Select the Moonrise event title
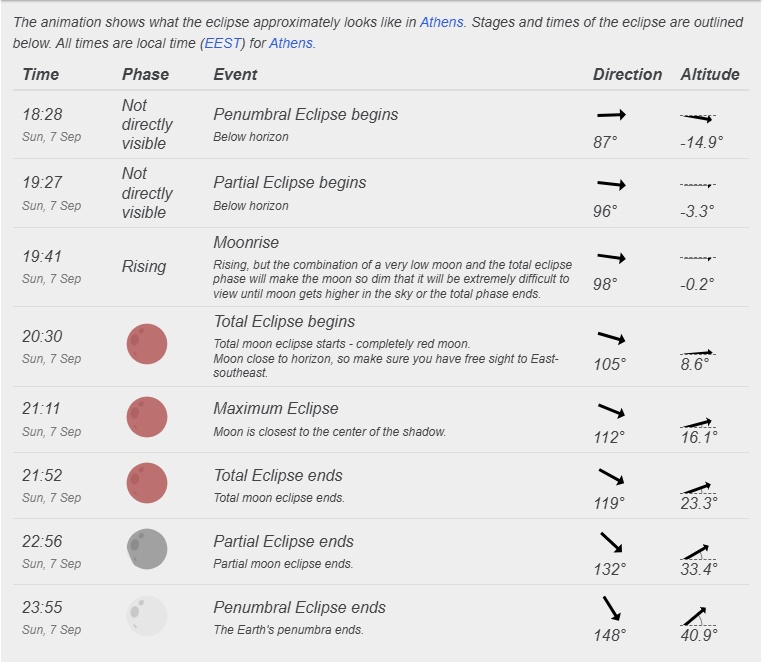 point(247,243)
